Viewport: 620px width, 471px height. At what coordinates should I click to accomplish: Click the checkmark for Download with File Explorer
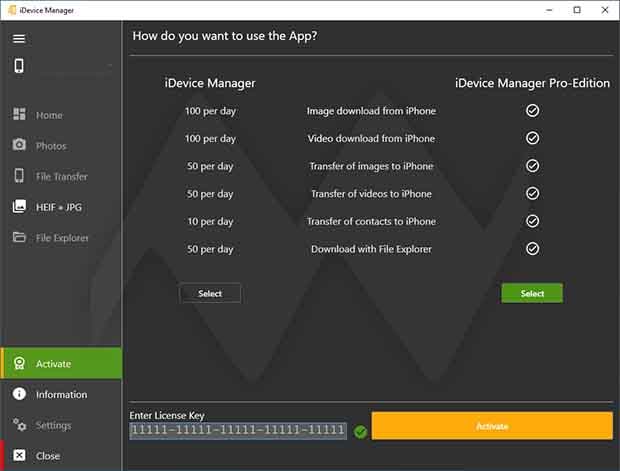[x=532, y=249]
